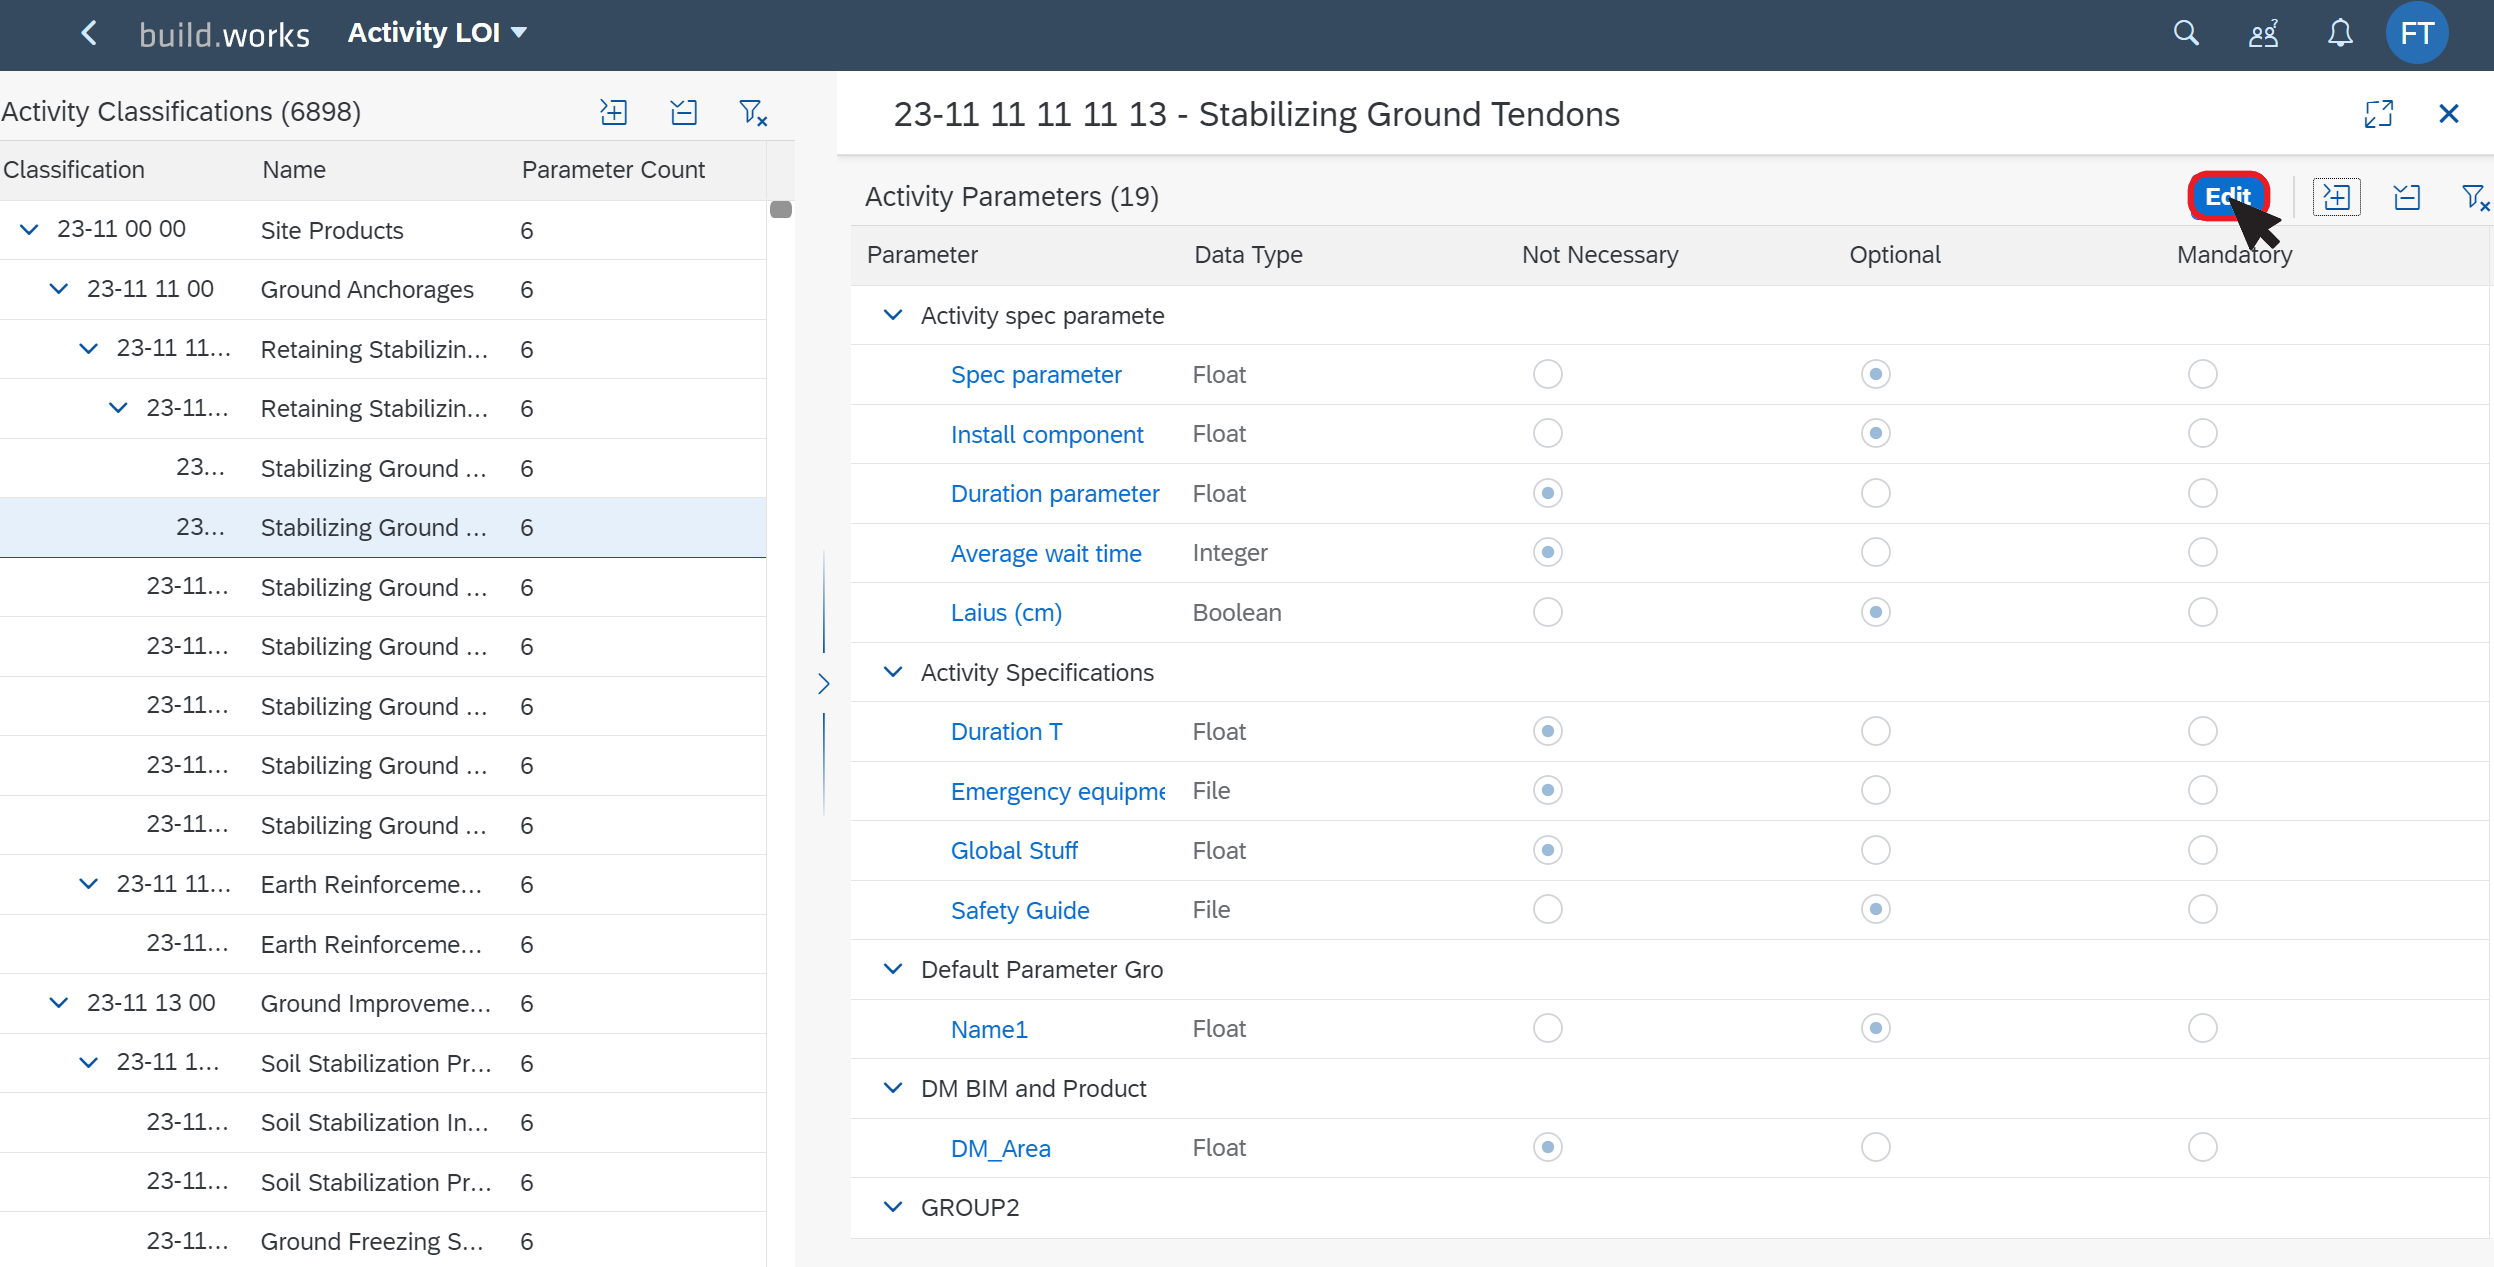2494x1267 pixels.
Task: Set DM_Area to Optional
Action: (x=1876, y=1147)
